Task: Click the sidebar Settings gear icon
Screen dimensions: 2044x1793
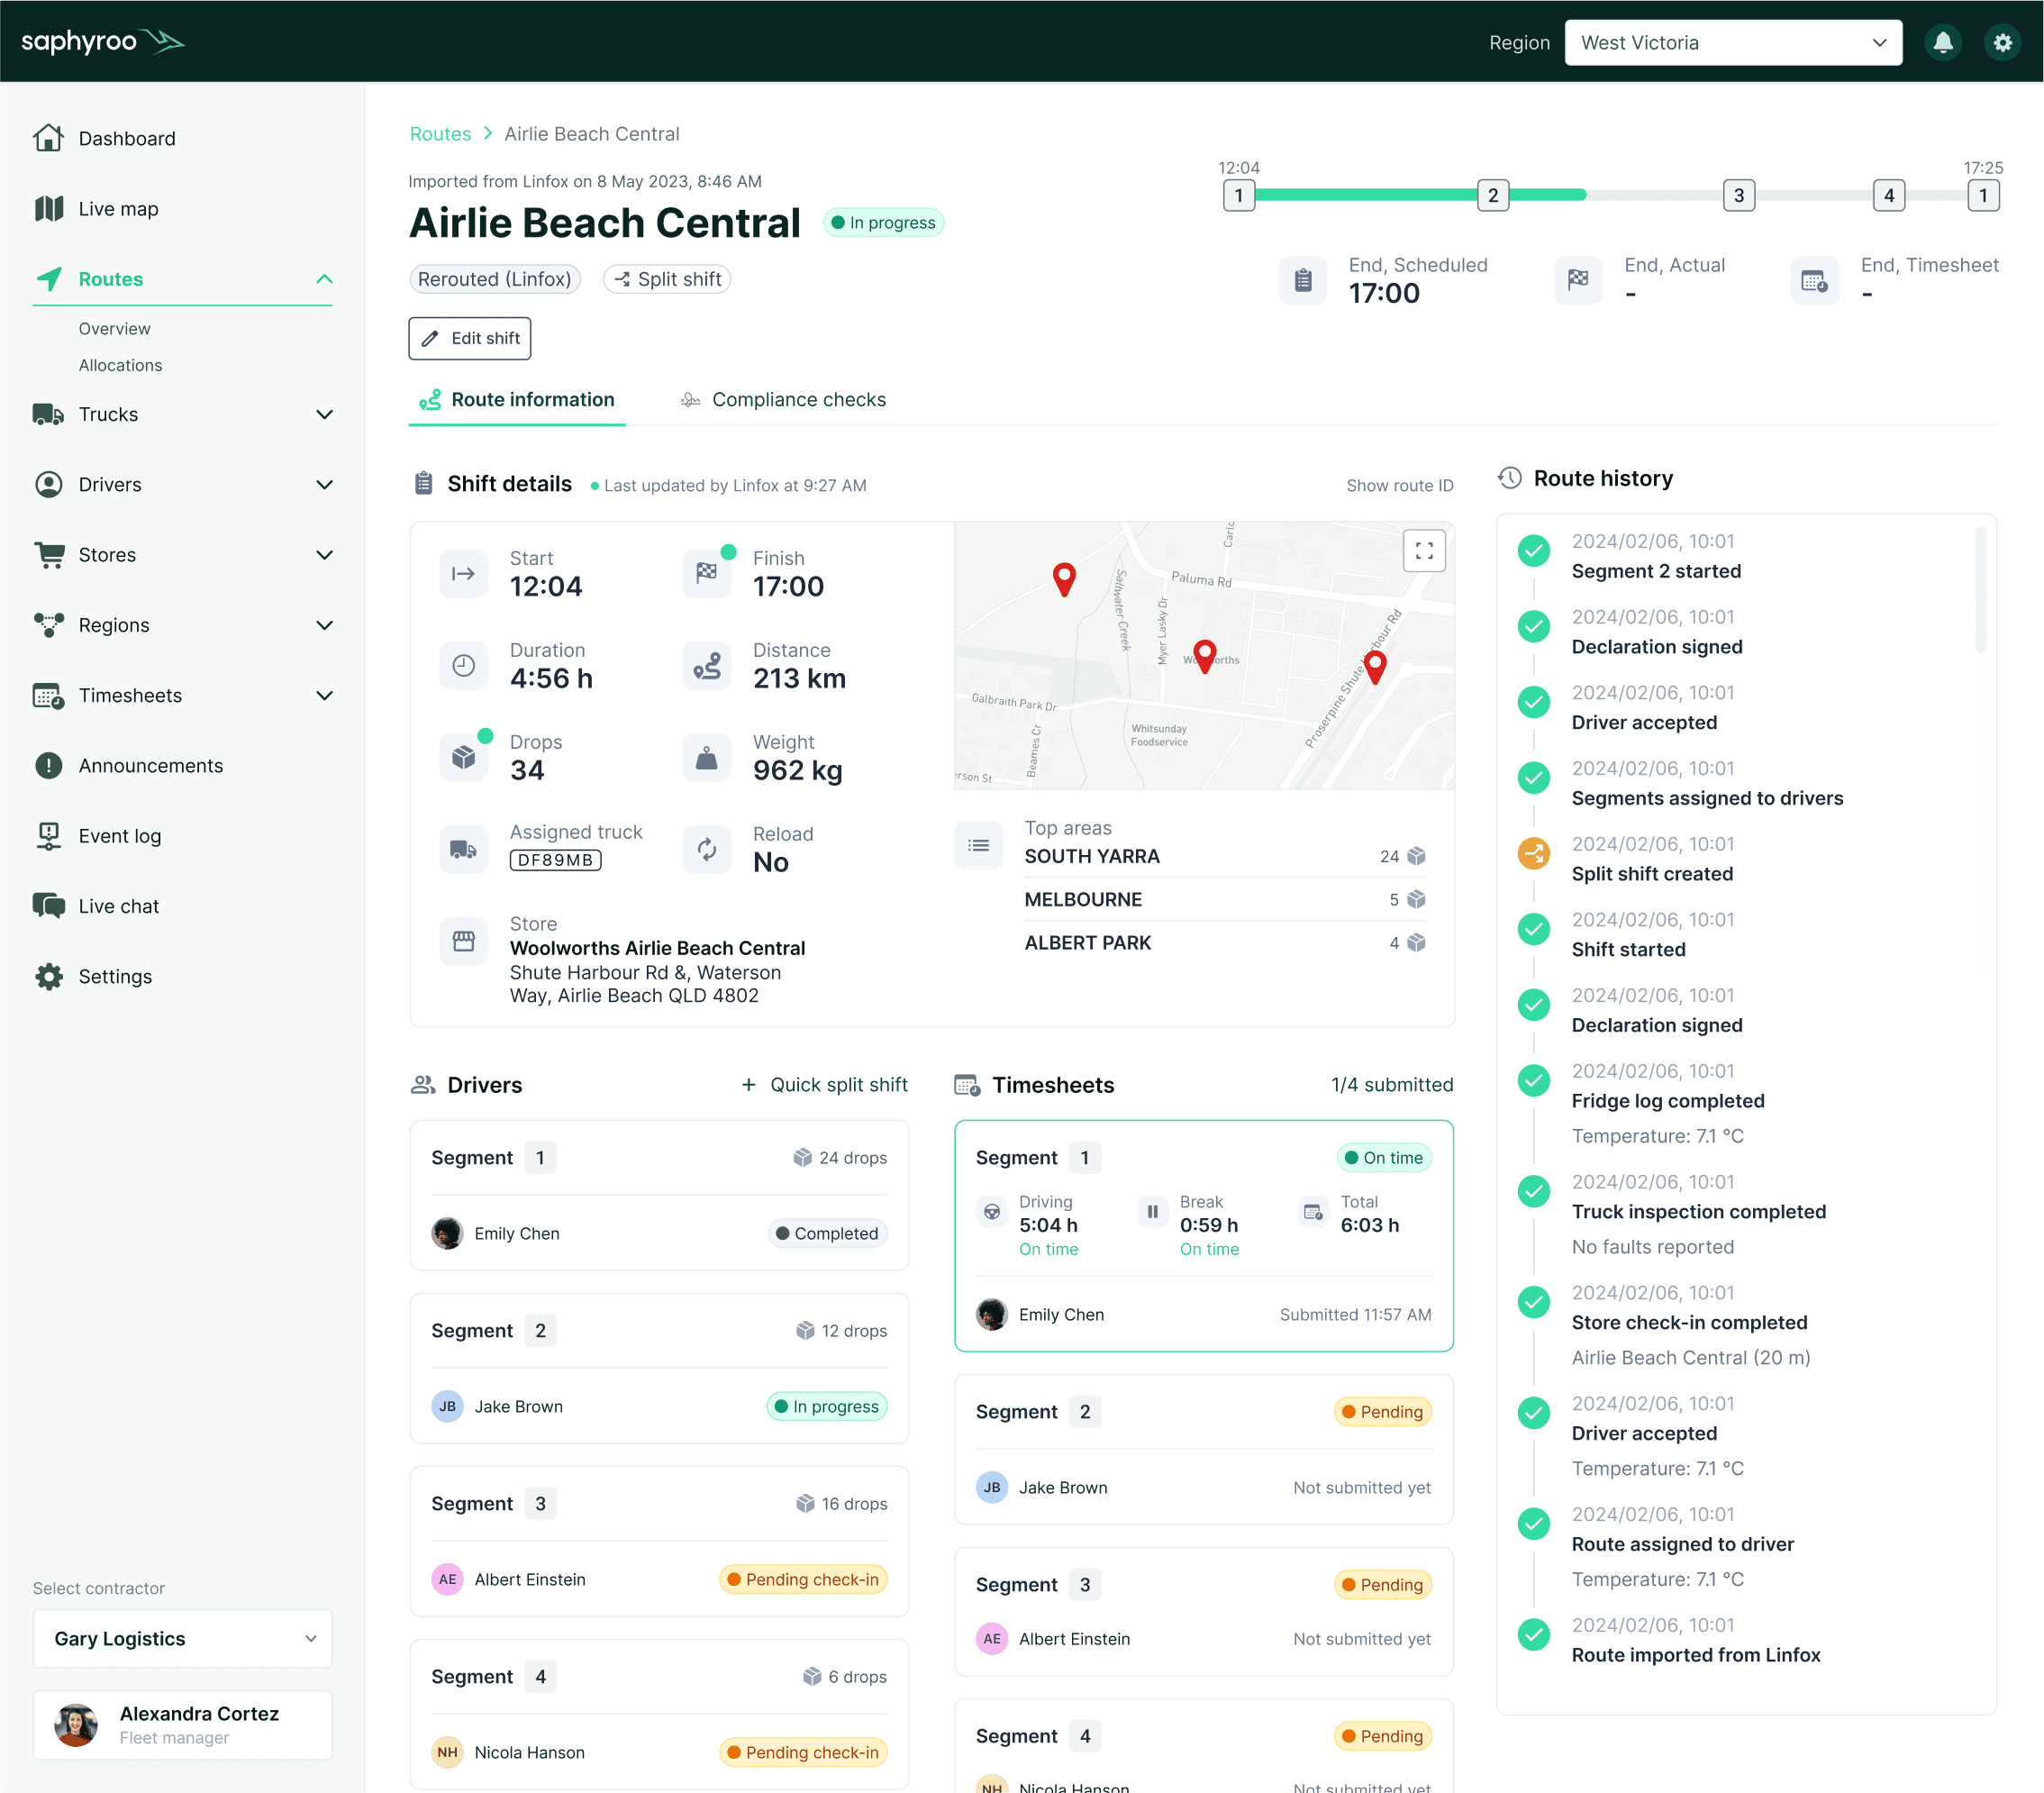Action: [48, 976]
